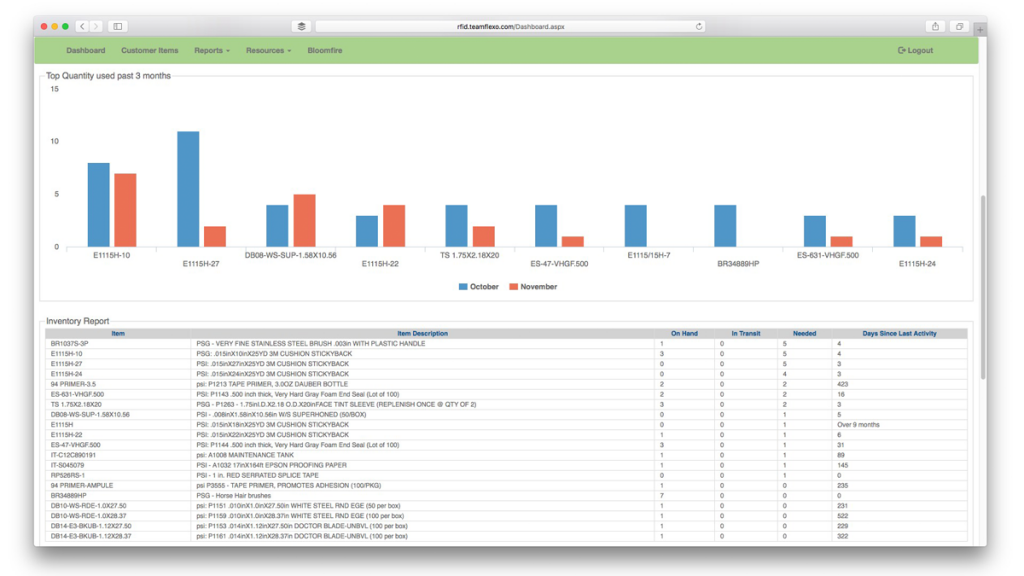Sort by the Item column header
Image resolution: width=1024 pixels, height=576 pixels.
pos(118,333)
